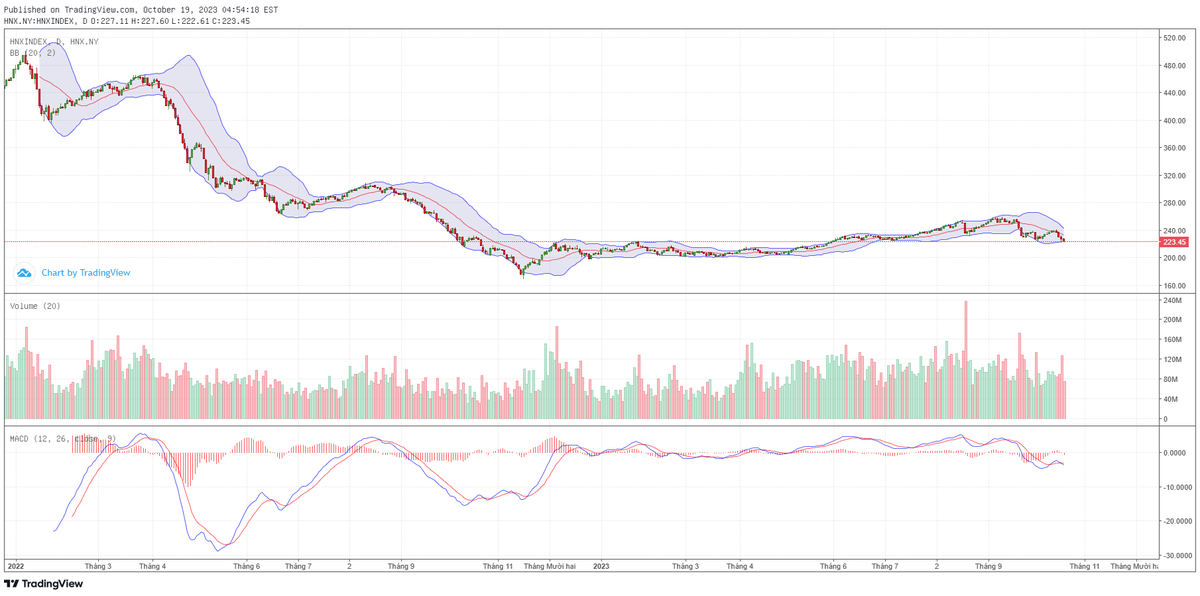Image resolution: width=1200 pixels, height=596 pixels.
Task: Select the MACD (12, 26, close, 9) label
Action: coord(63,438)
